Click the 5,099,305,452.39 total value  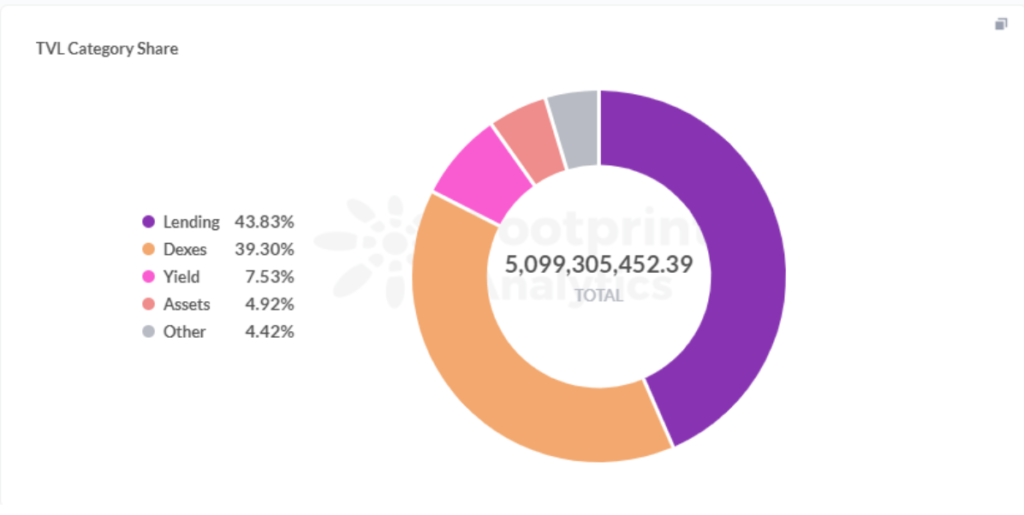coord(599,265)
